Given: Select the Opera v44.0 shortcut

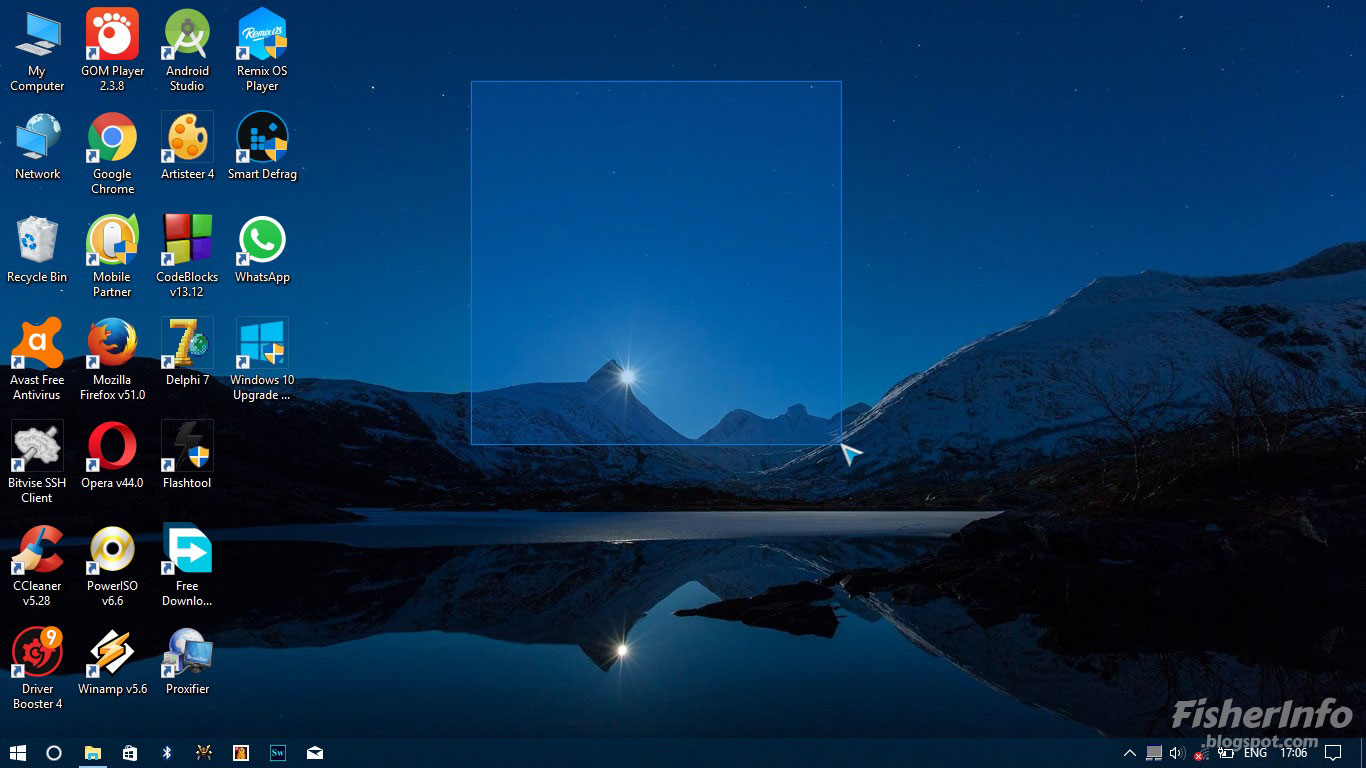Looking at the screenshot, I should 112,455.
